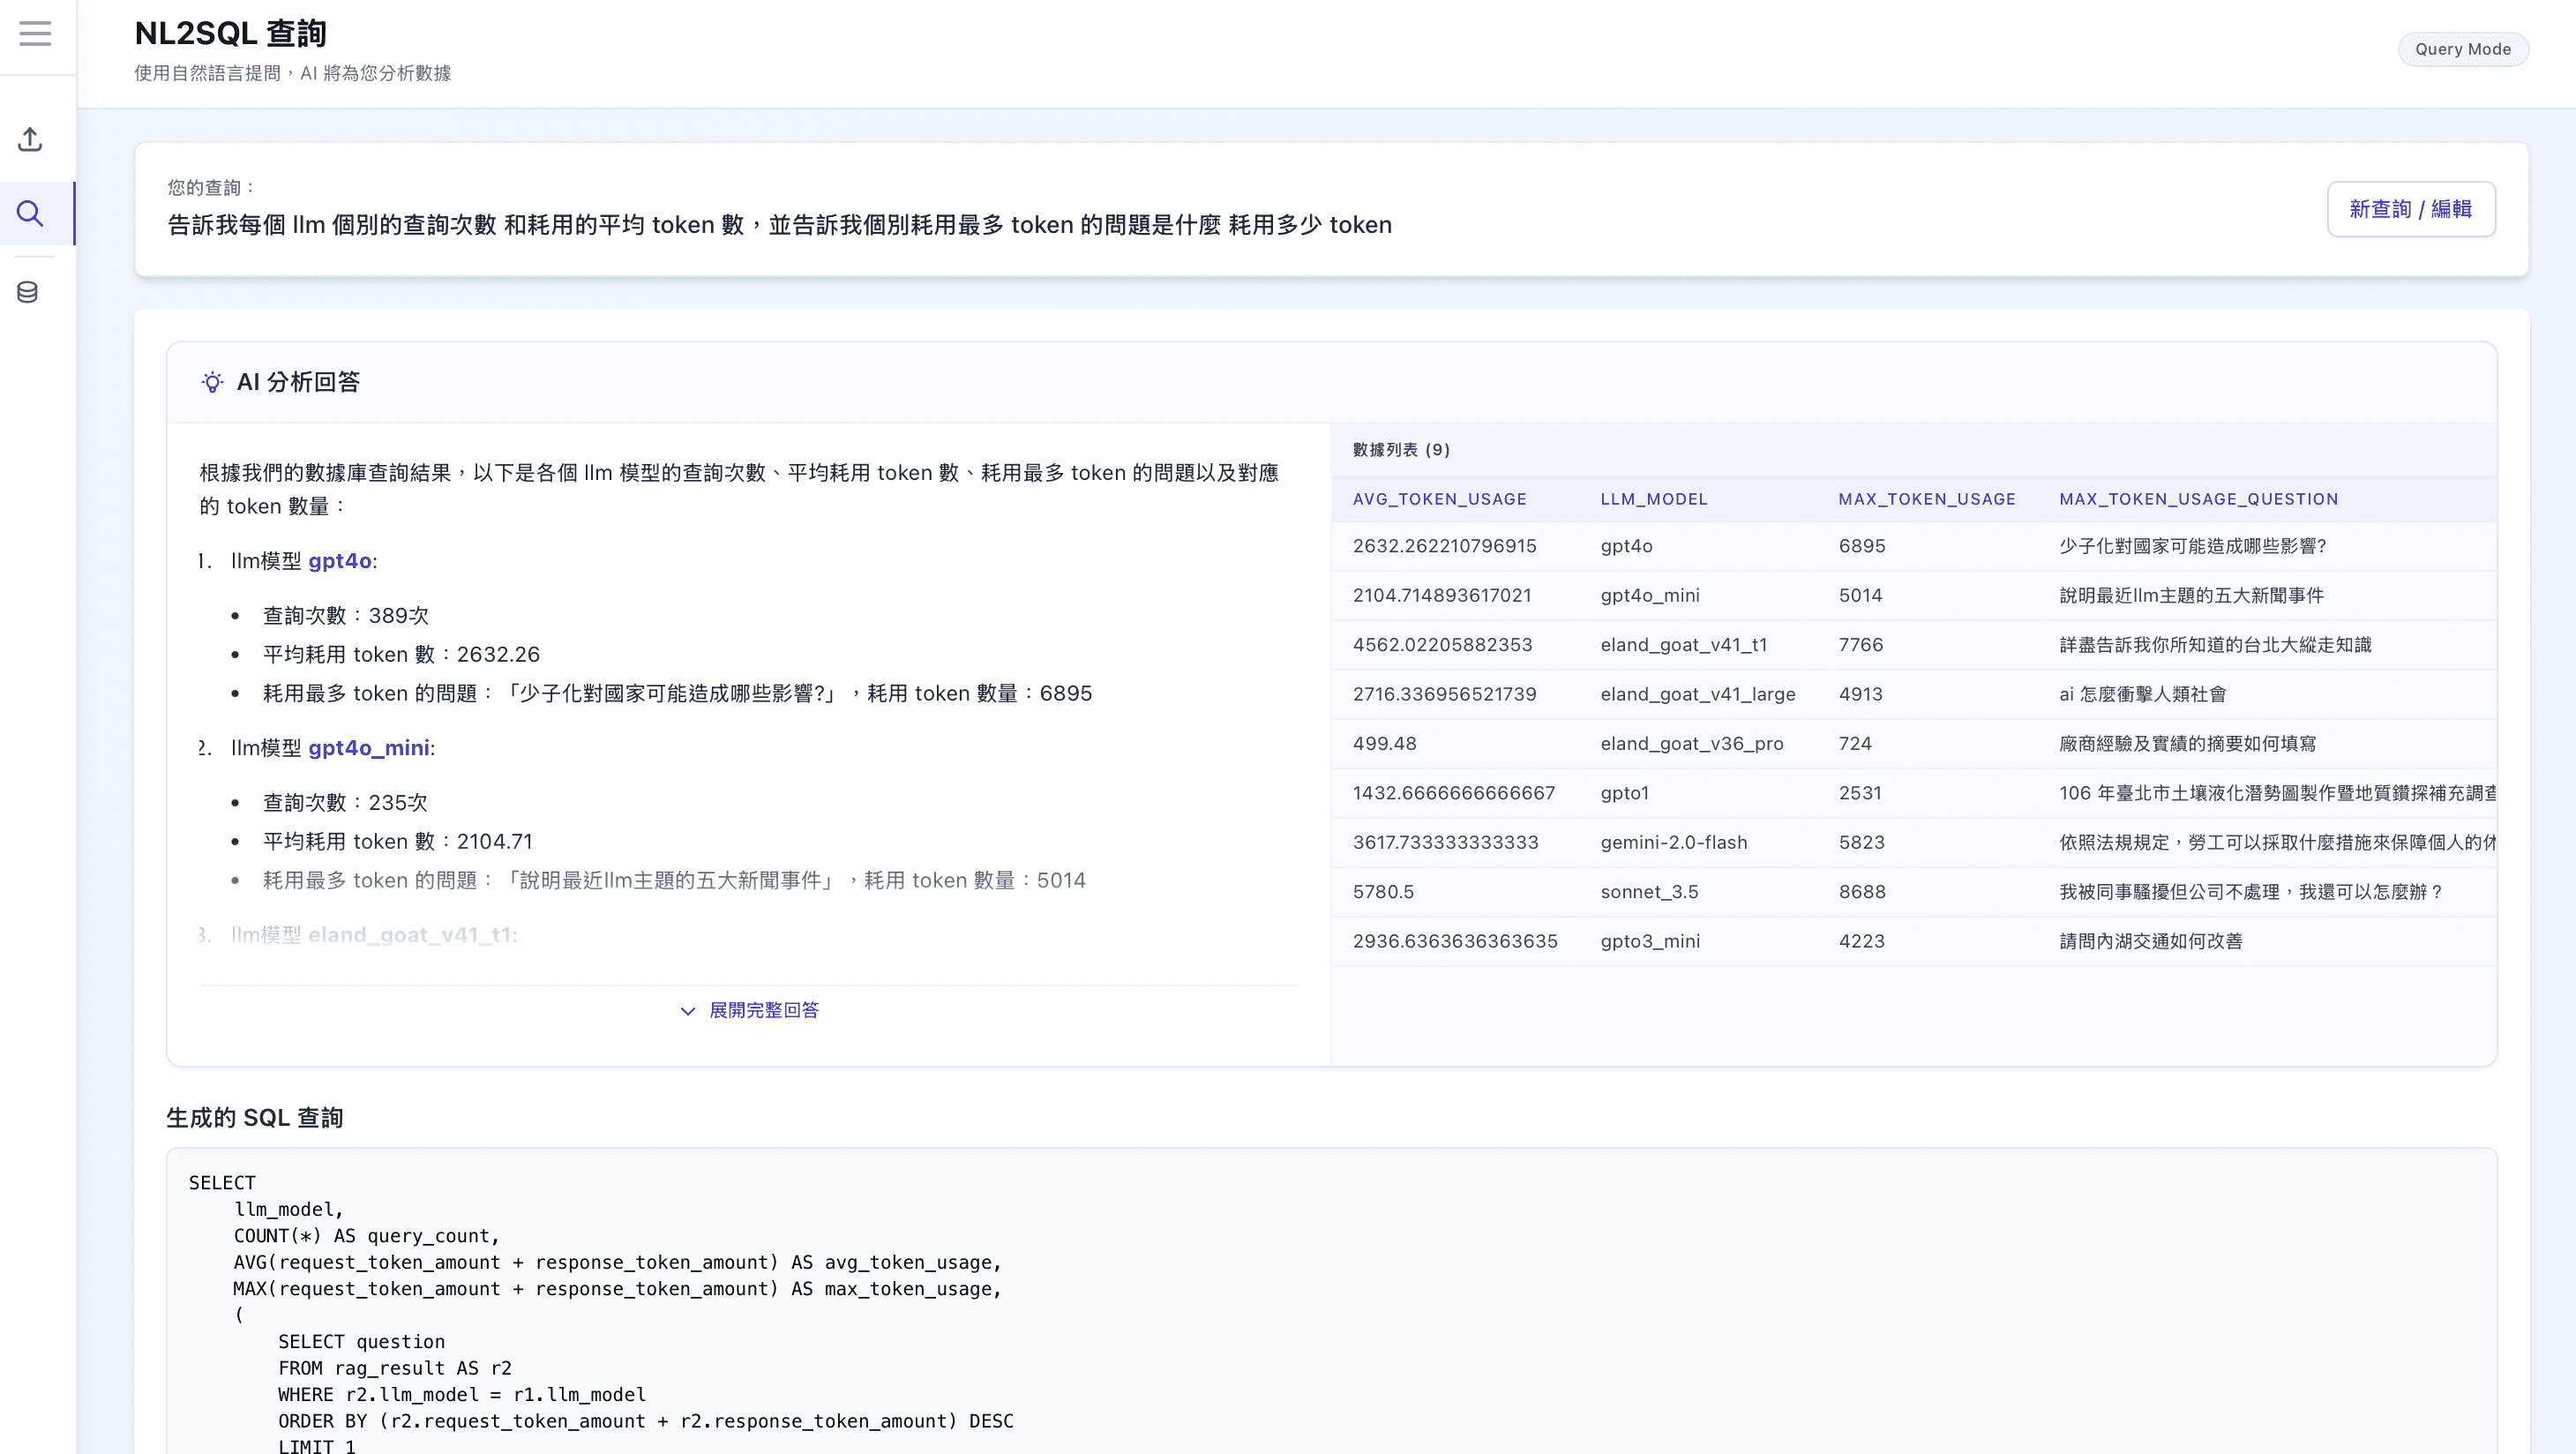Select the gpt4o row in data table
Screen dimensions: 2576x1454
point(1625,546)
